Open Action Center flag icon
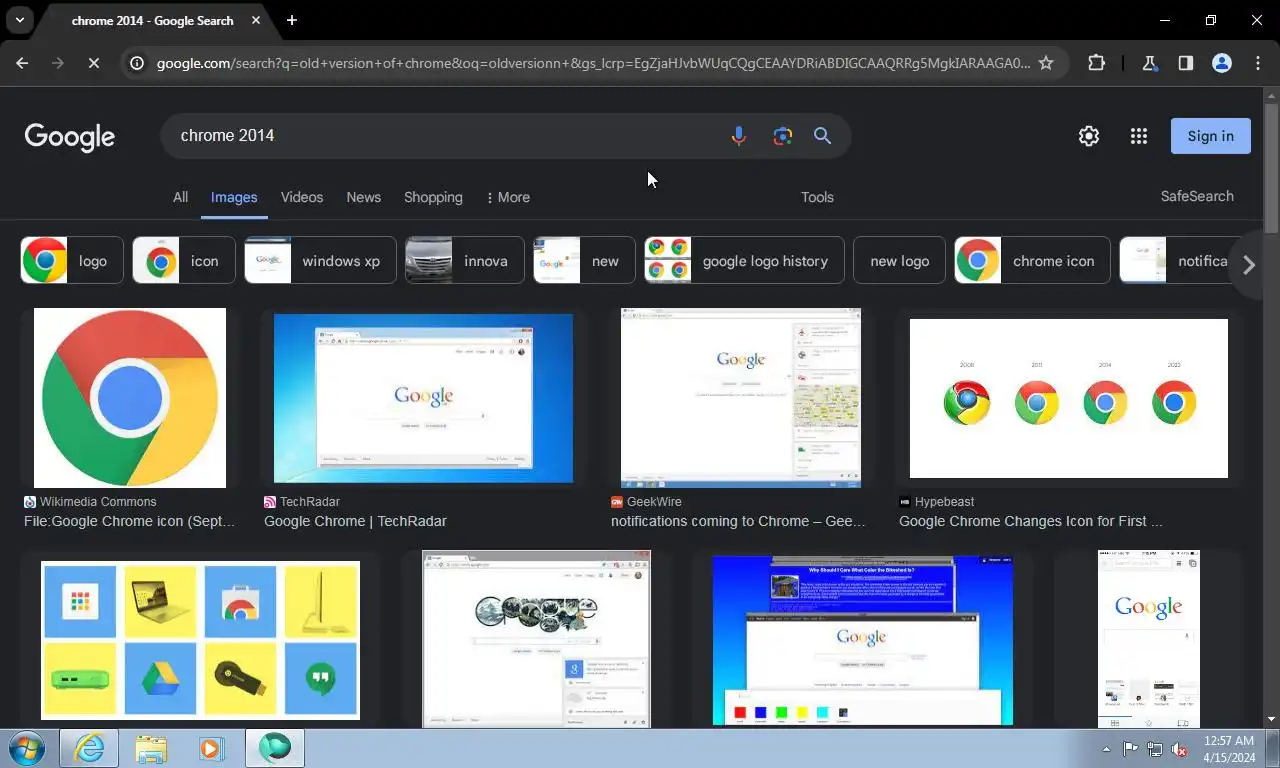1280x768 pixels. pyautogui.click(x=1130, y=748)
